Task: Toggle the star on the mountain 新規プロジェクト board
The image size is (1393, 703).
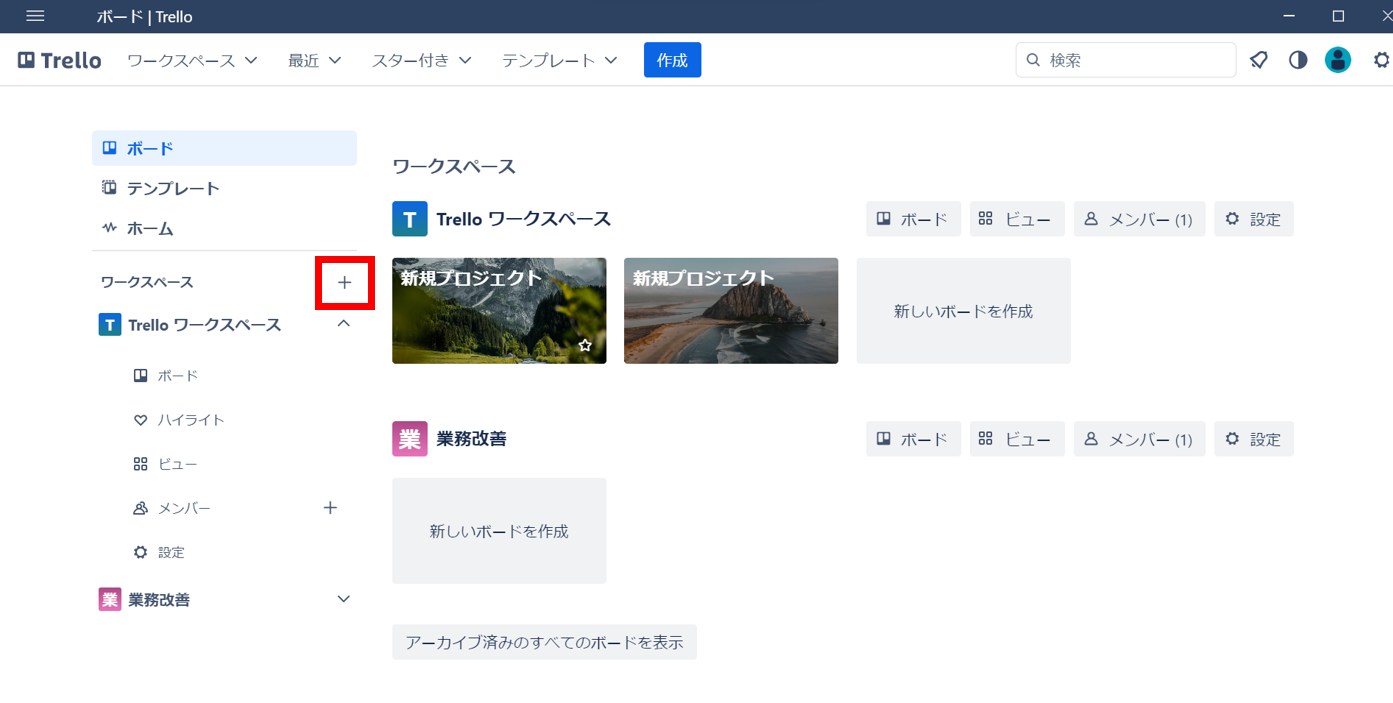Action: 585,344
